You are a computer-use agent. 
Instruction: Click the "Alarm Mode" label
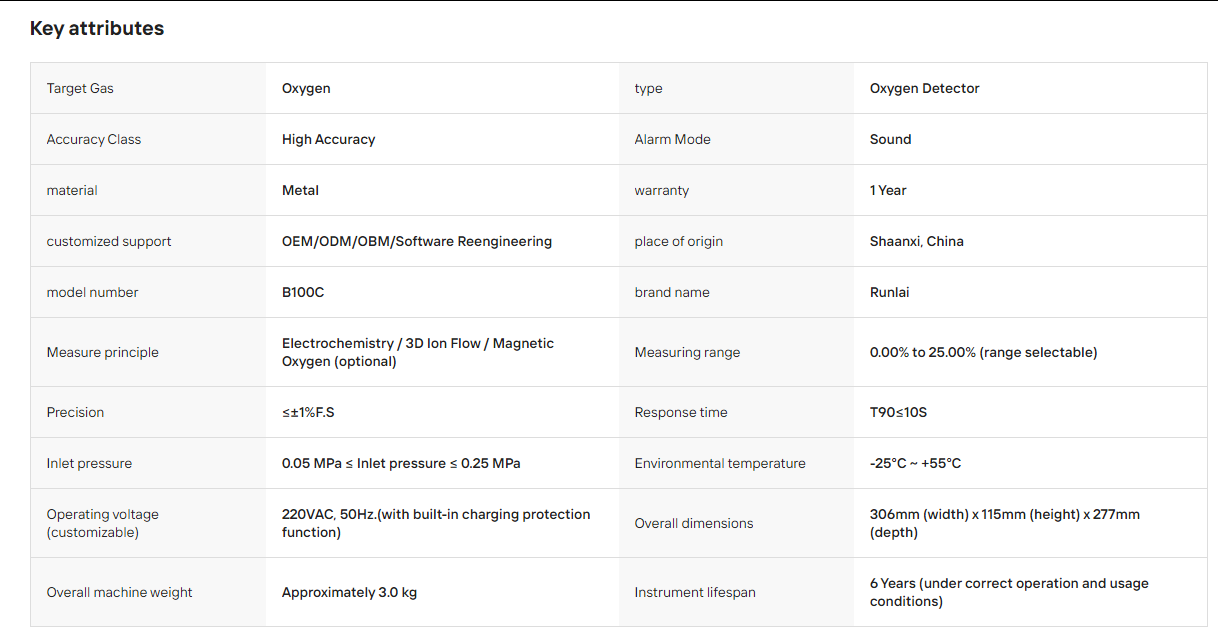673,139
